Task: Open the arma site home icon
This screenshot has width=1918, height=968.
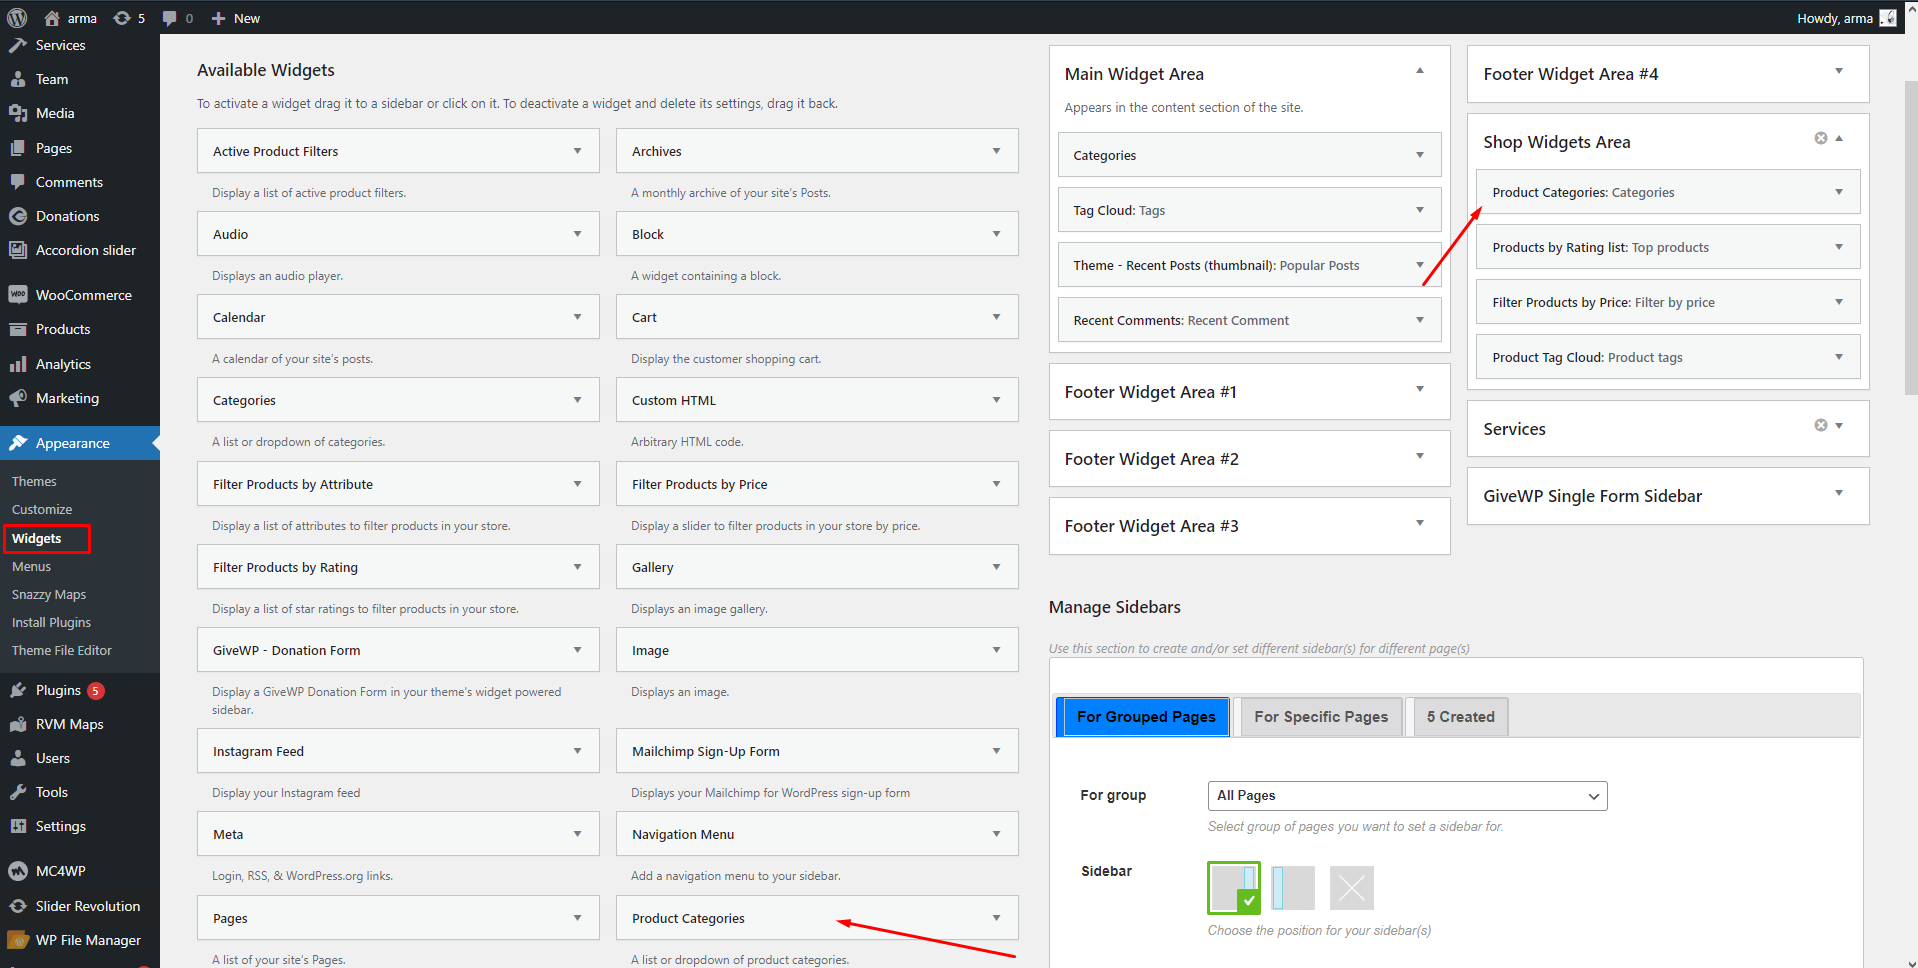Action: pos(52,18)
